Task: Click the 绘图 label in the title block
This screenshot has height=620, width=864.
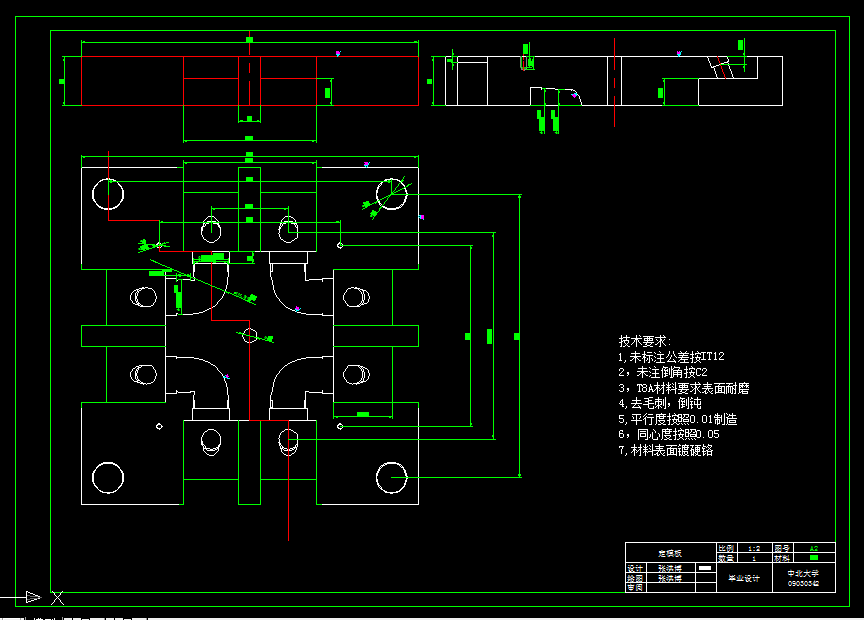Action: click(x=635, y=578)
